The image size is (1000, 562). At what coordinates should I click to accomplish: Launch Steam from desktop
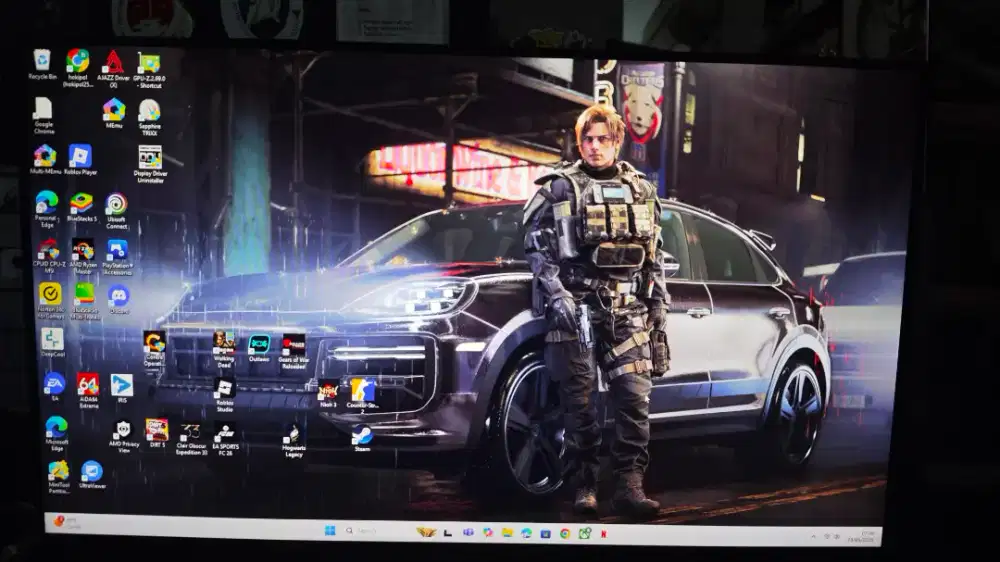point(362,438)
